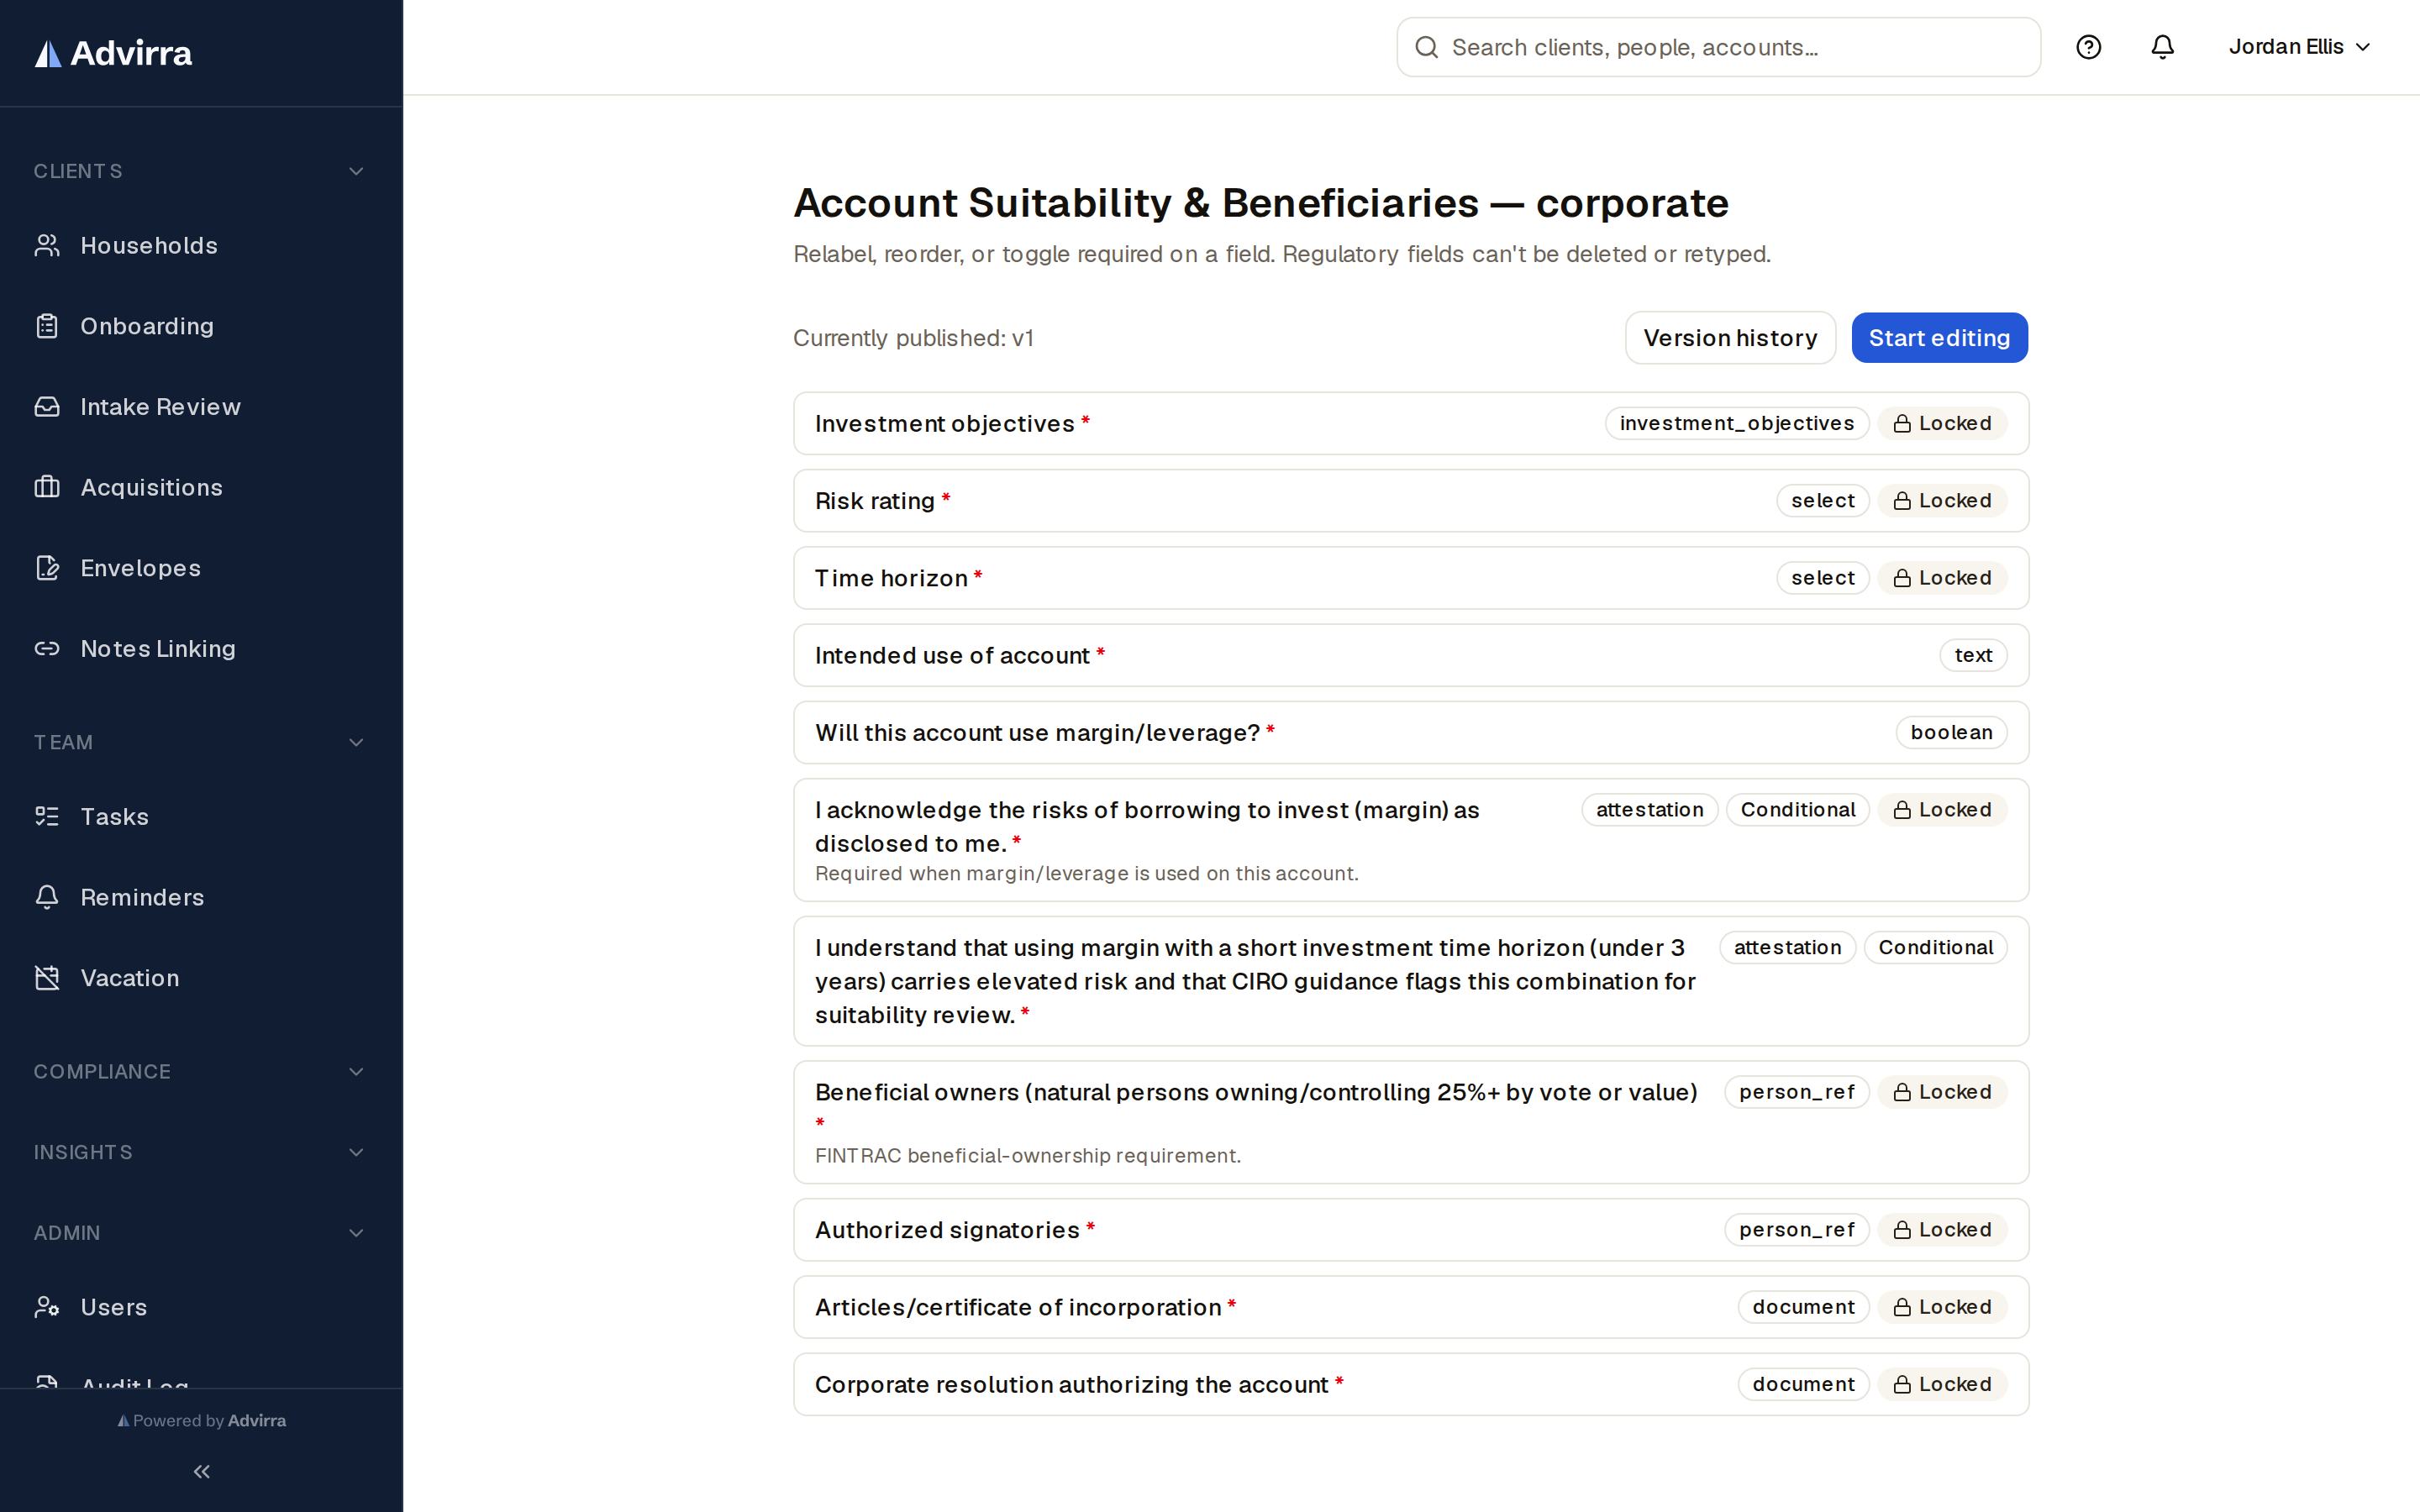Screen dimensions: 2420x1512
Task: Click Reminders in the TEAM section
Action: coord(201,897)
